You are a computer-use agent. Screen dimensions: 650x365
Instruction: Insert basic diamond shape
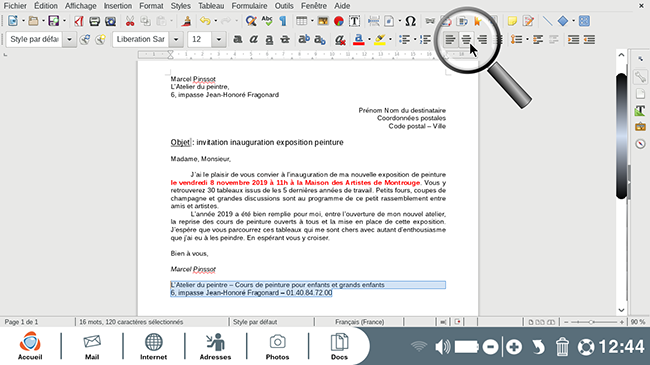tap(563, 21)
